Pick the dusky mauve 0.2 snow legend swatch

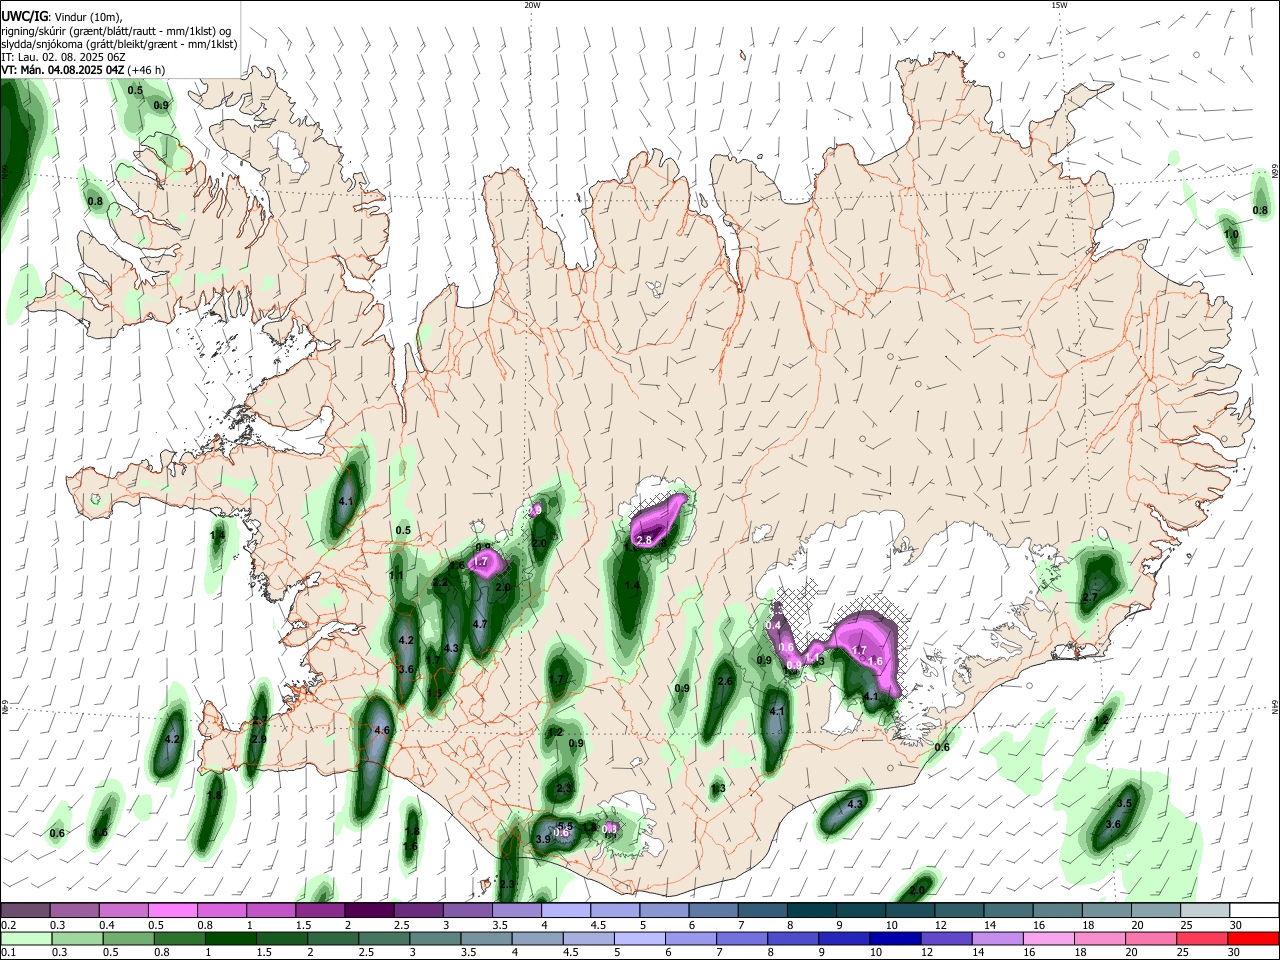pyautogui.click(x=25, y=910)
